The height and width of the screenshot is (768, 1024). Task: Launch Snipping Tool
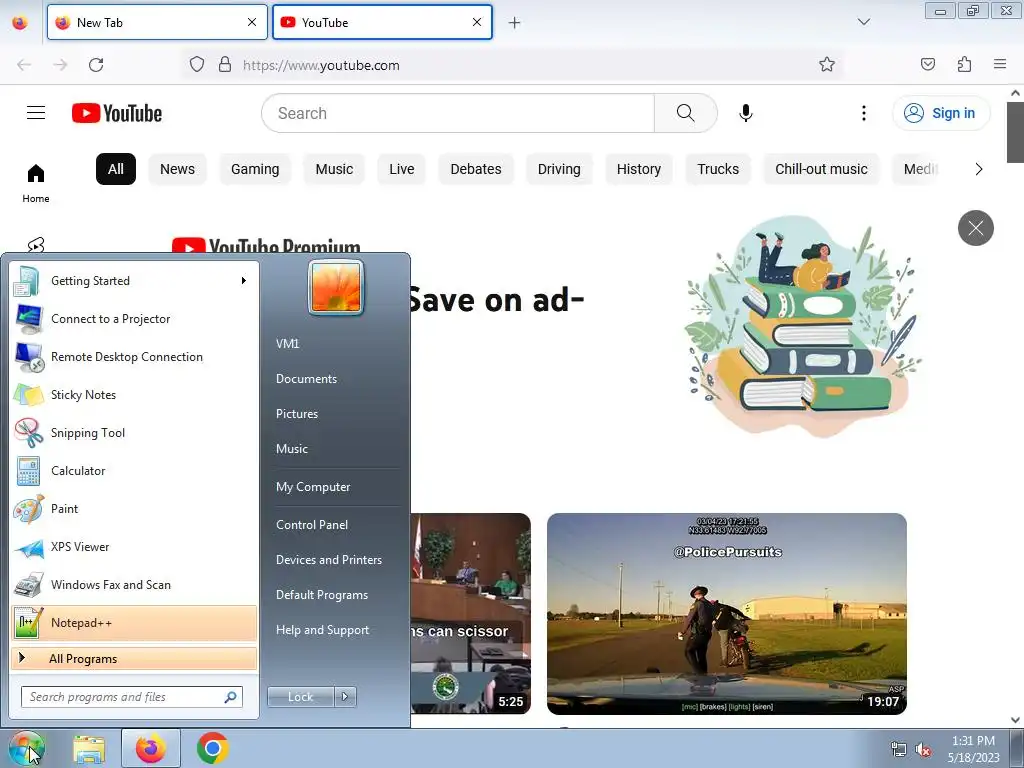click(134, 432)
